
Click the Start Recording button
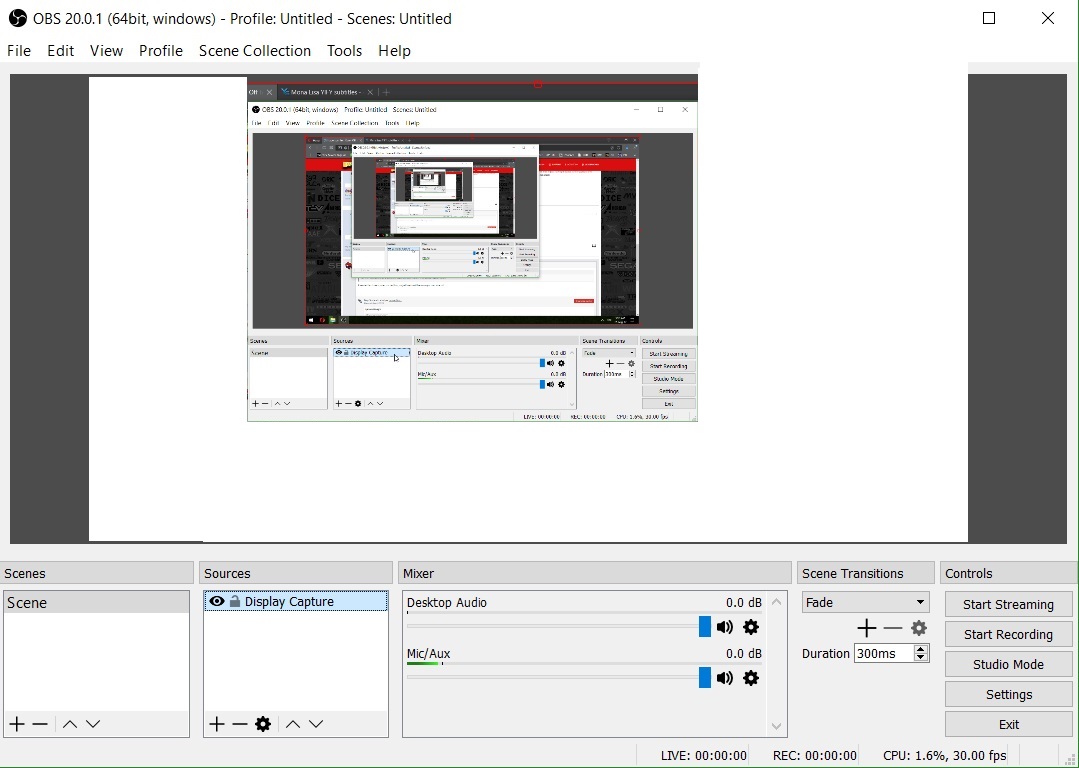(1008, 634)
